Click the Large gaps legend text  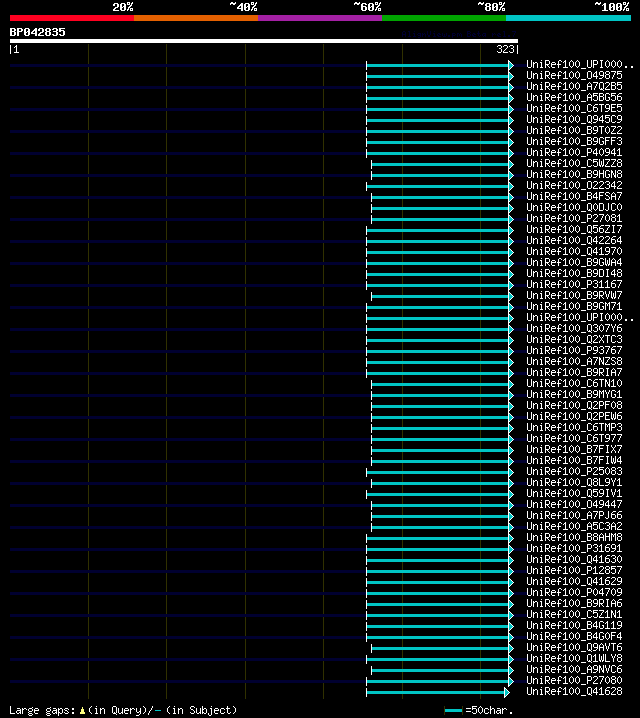123,710
